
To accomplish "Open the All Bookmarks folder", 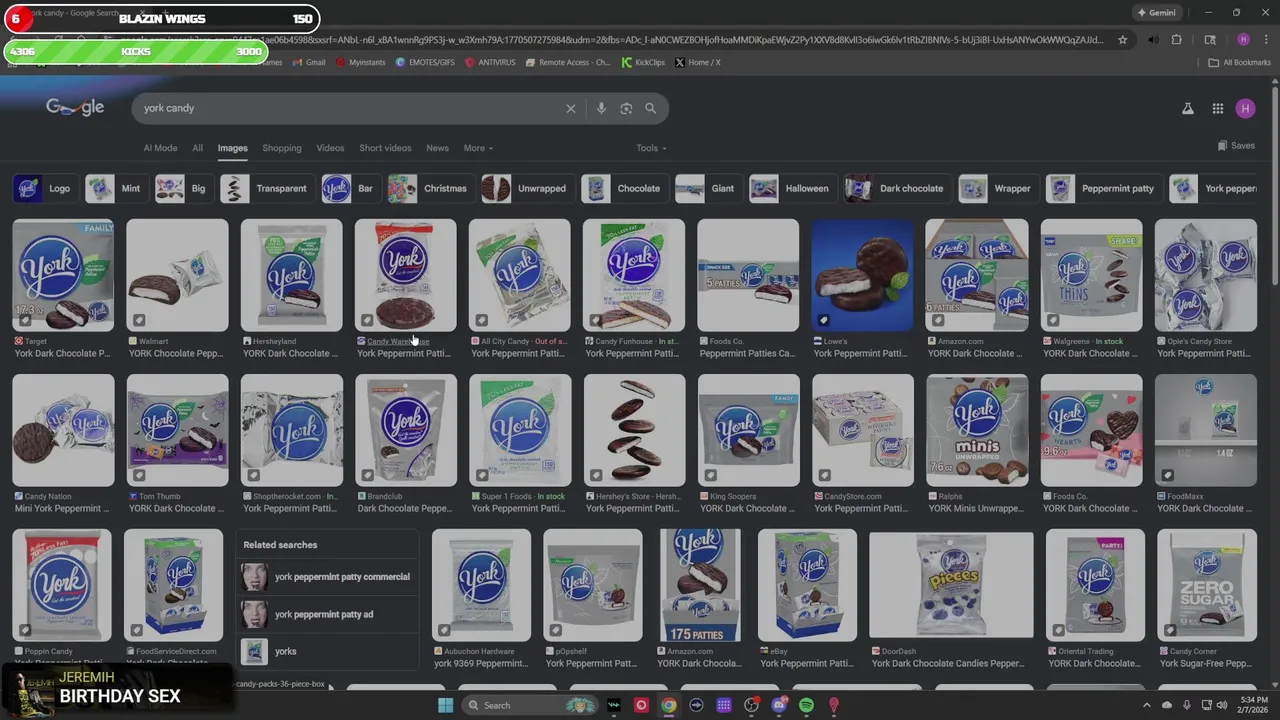I will click(x=1240, y=62).
